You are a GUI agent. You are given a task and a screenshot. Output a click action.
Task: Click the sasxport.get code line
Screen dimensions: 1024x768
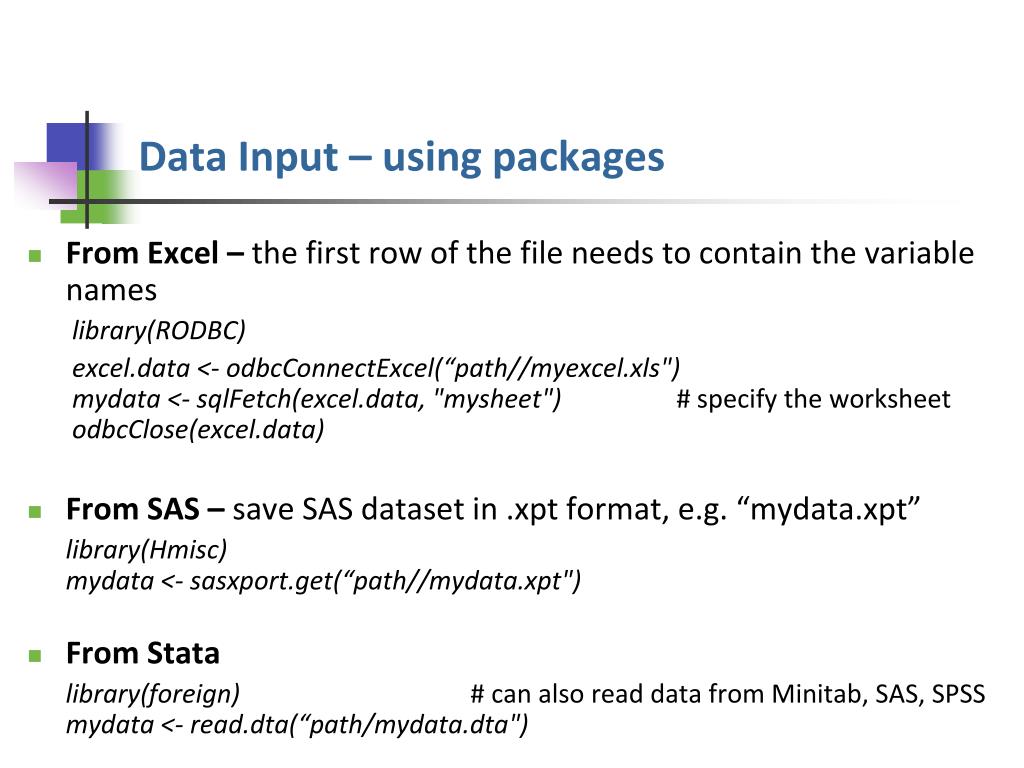pyautogui.click(x=323, y=581)
